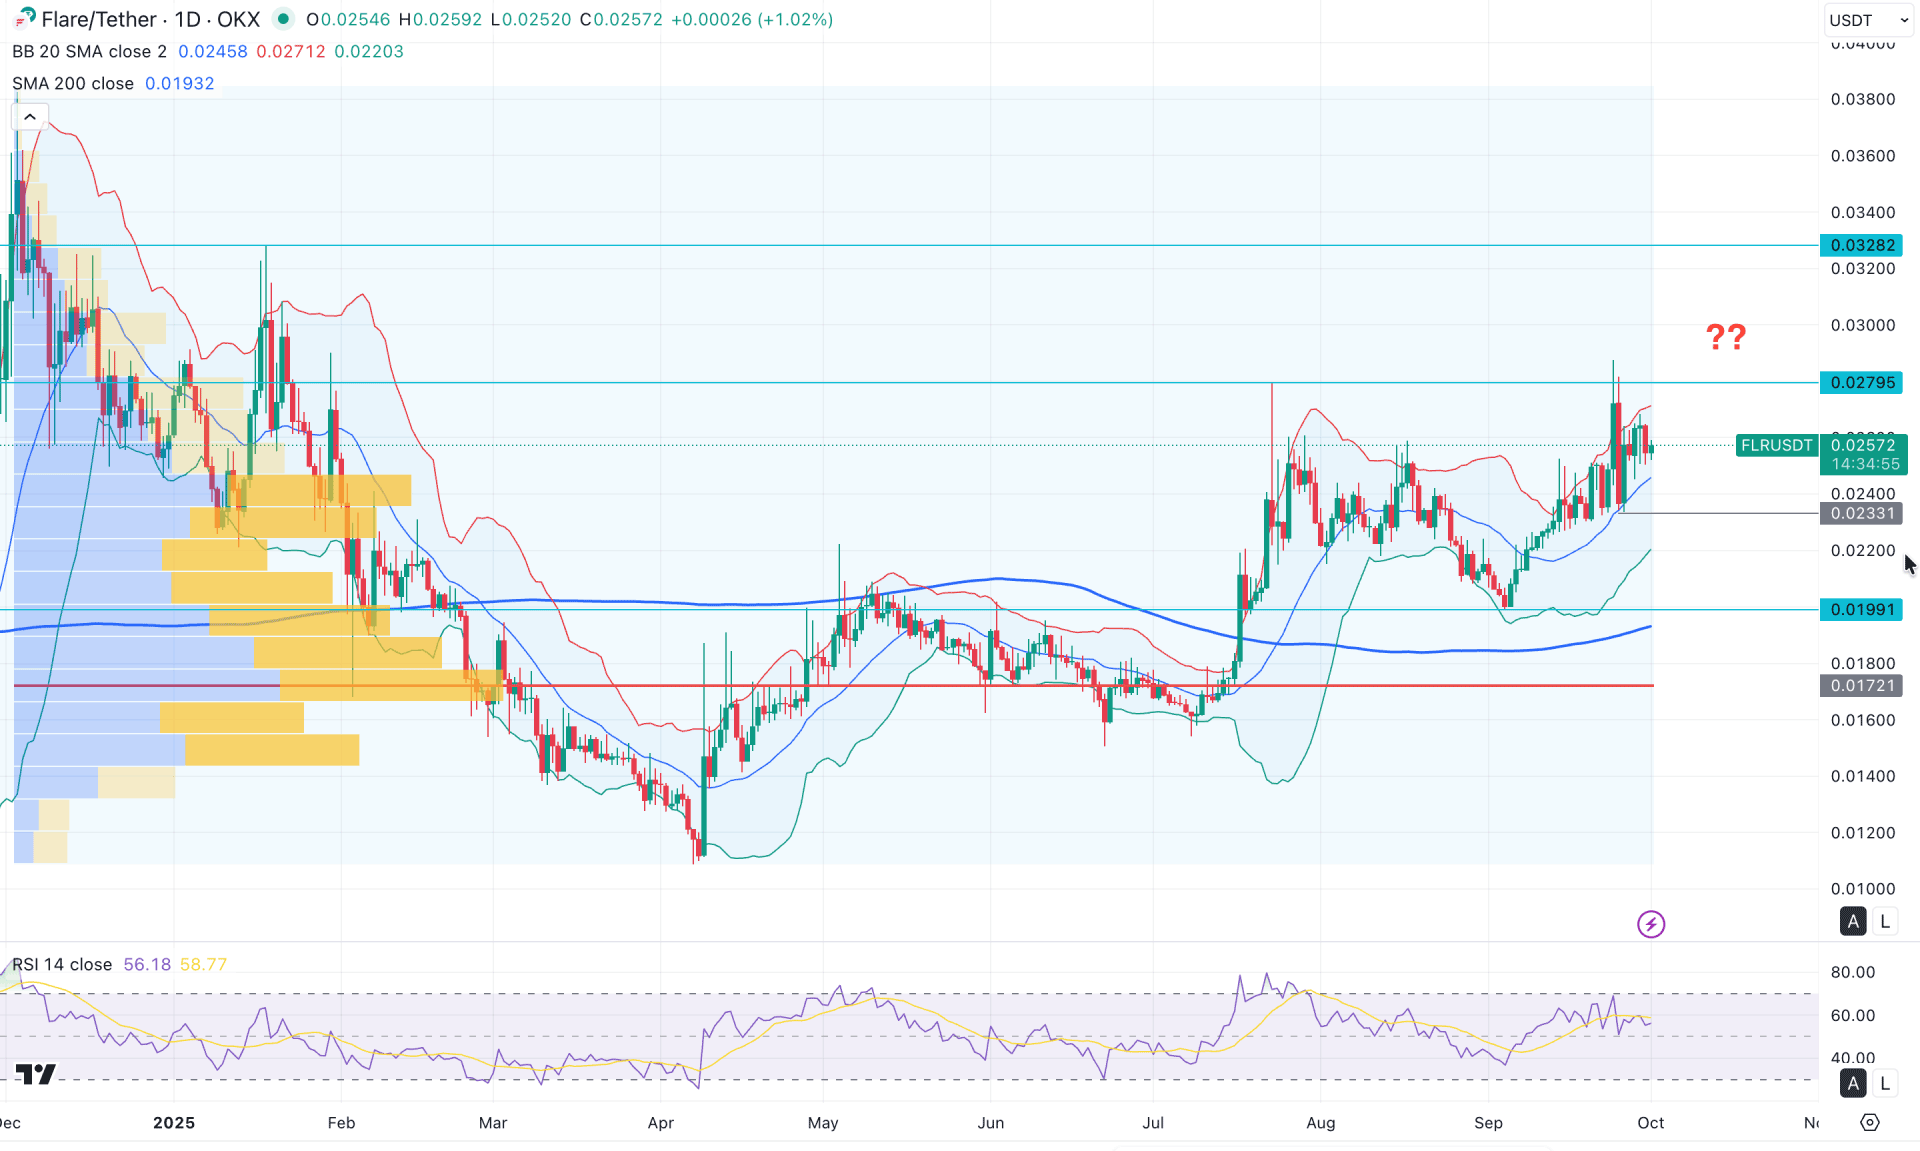
Task: Toggle log scale L on RSI pane
Action: point(1885,1083)
